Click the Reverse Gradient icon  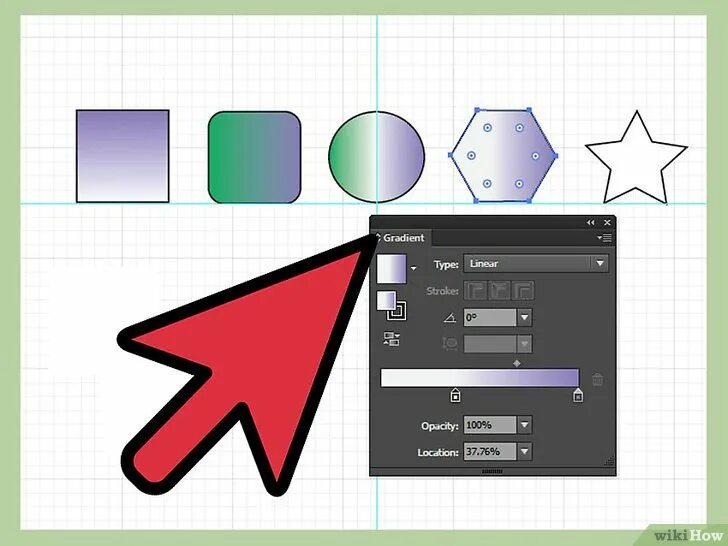coord(391,339)
